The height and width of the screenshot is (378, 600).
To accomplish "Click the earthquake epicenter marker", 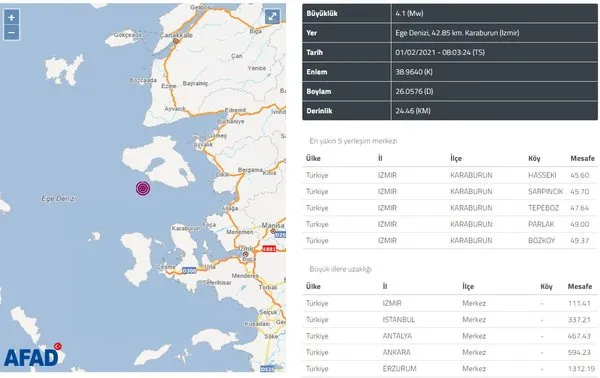I will (143, 188).
